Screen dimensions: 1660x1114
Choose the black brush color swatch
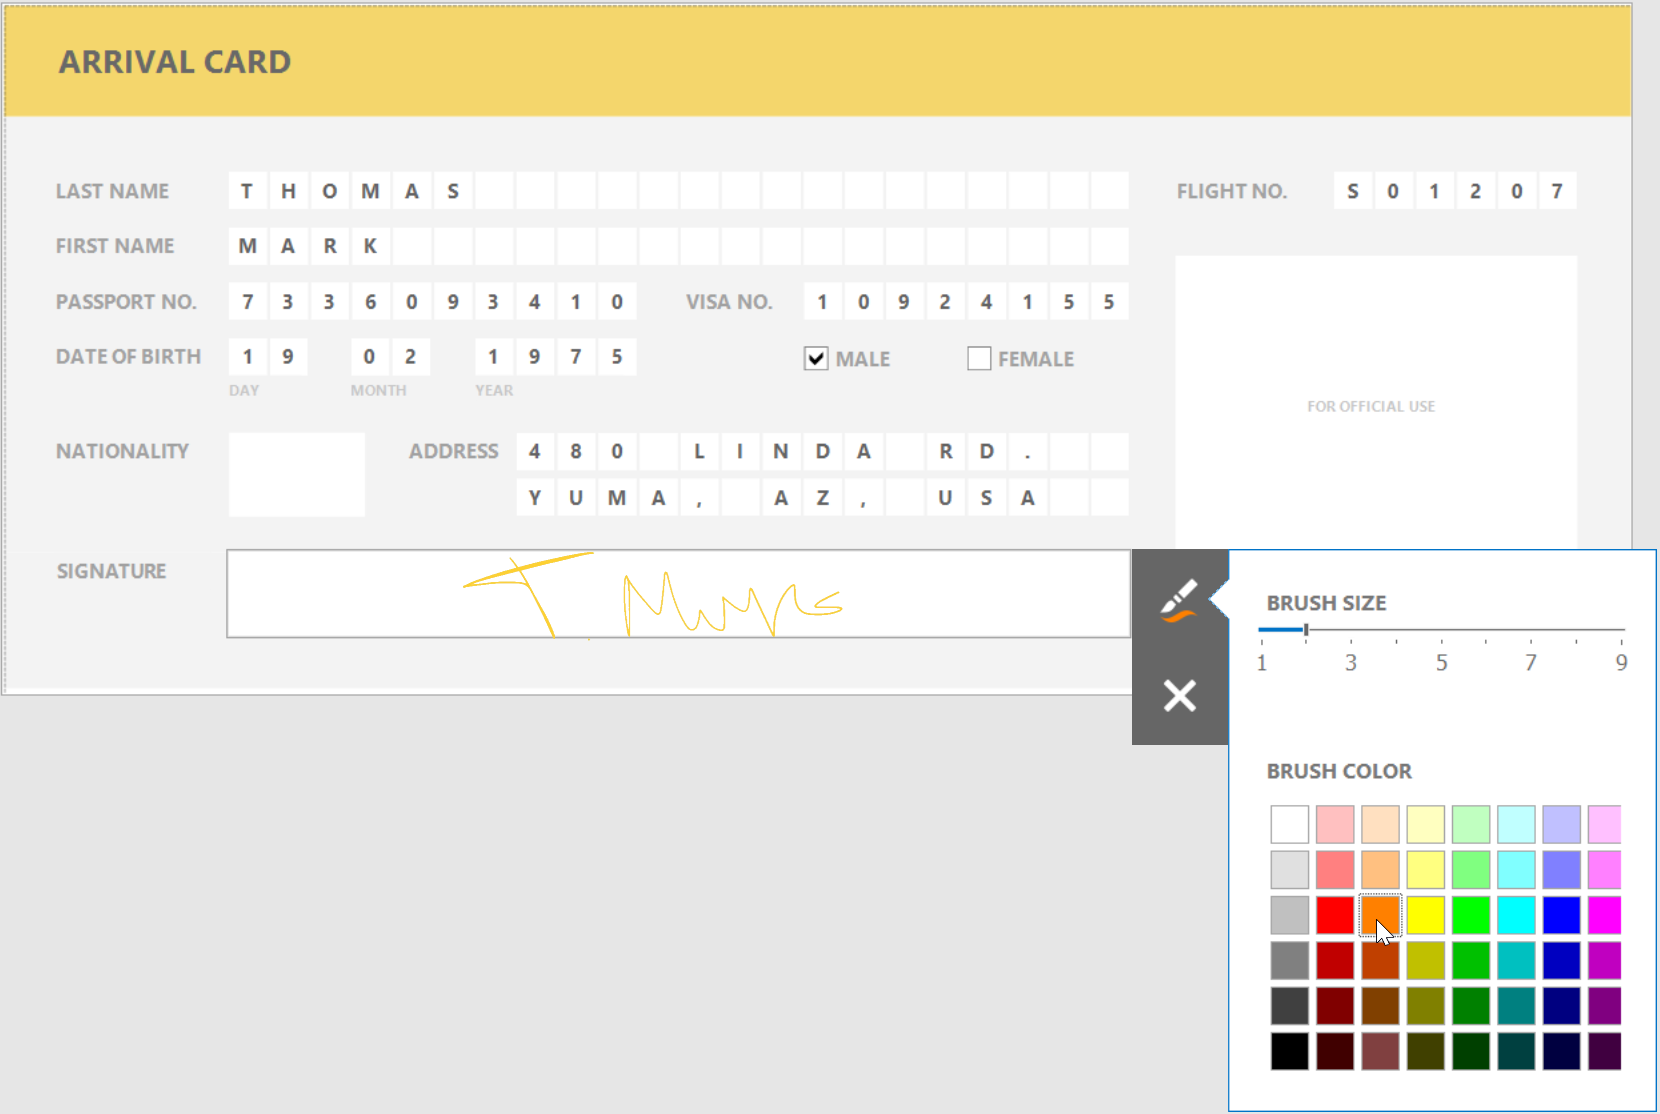[1290, 1051]
